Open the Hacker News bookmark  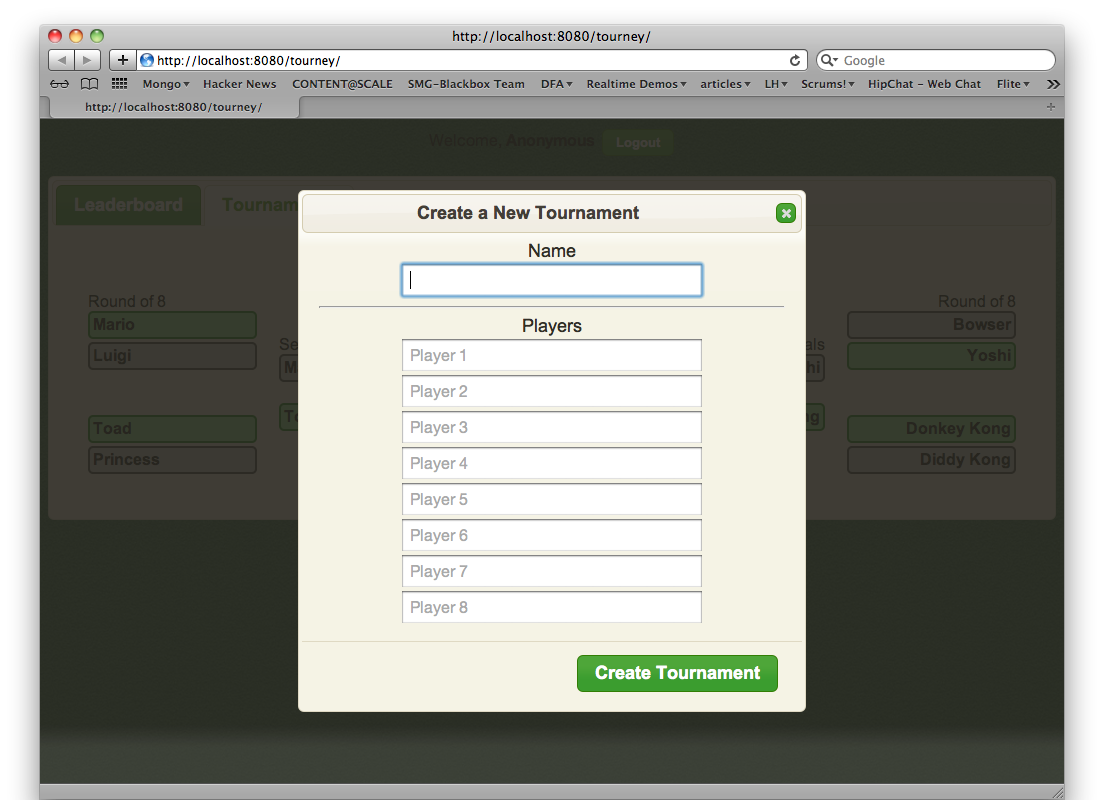239,84
